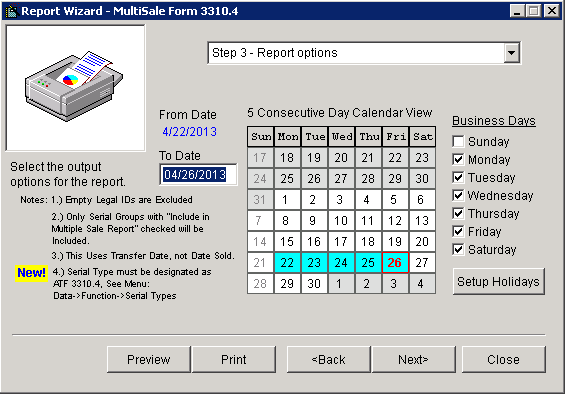568x397 pixels.
Task: Click the To Date input field
Action: [198, 175]
